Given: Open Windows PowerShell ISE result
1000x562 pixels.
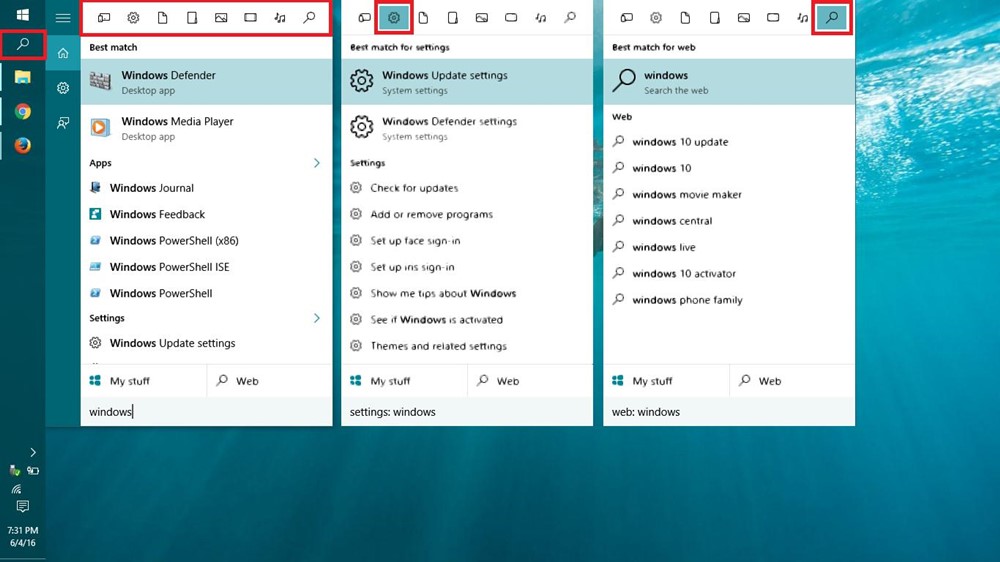Looking at the screenshot, I should pos(207,267).
